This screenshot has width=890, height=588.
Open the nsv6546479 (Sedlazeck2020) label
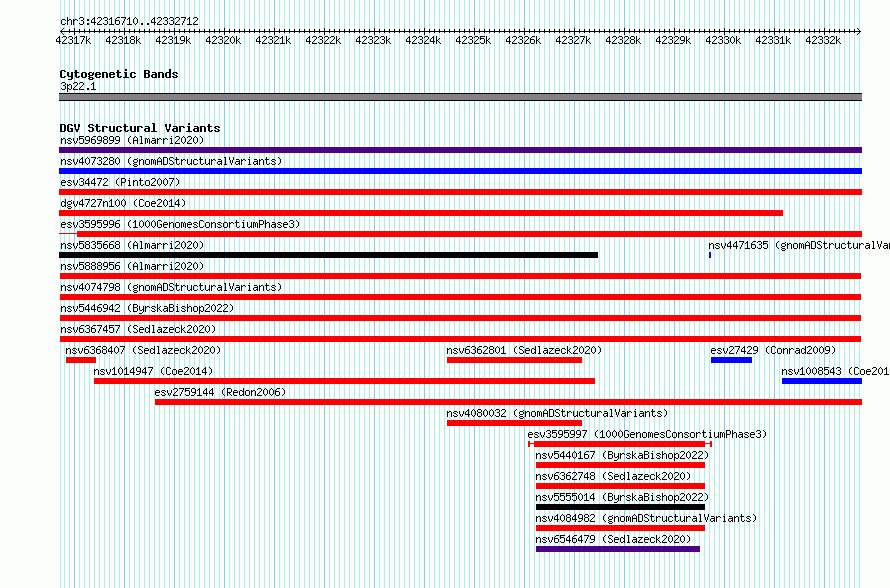coord(613,539)
